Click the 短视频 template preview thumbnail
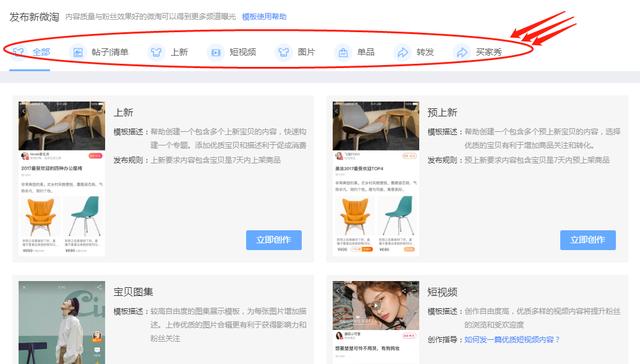 tap(376, 322)
